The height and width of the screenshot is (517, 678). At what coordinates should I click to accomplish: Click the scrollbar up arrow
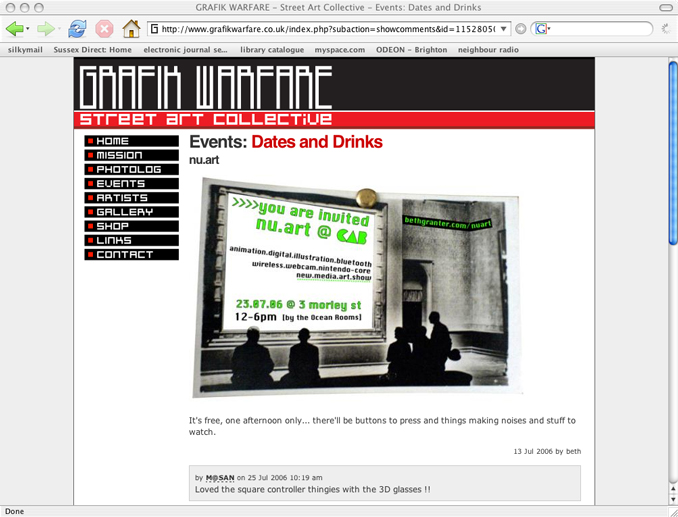tap(673, 488)
